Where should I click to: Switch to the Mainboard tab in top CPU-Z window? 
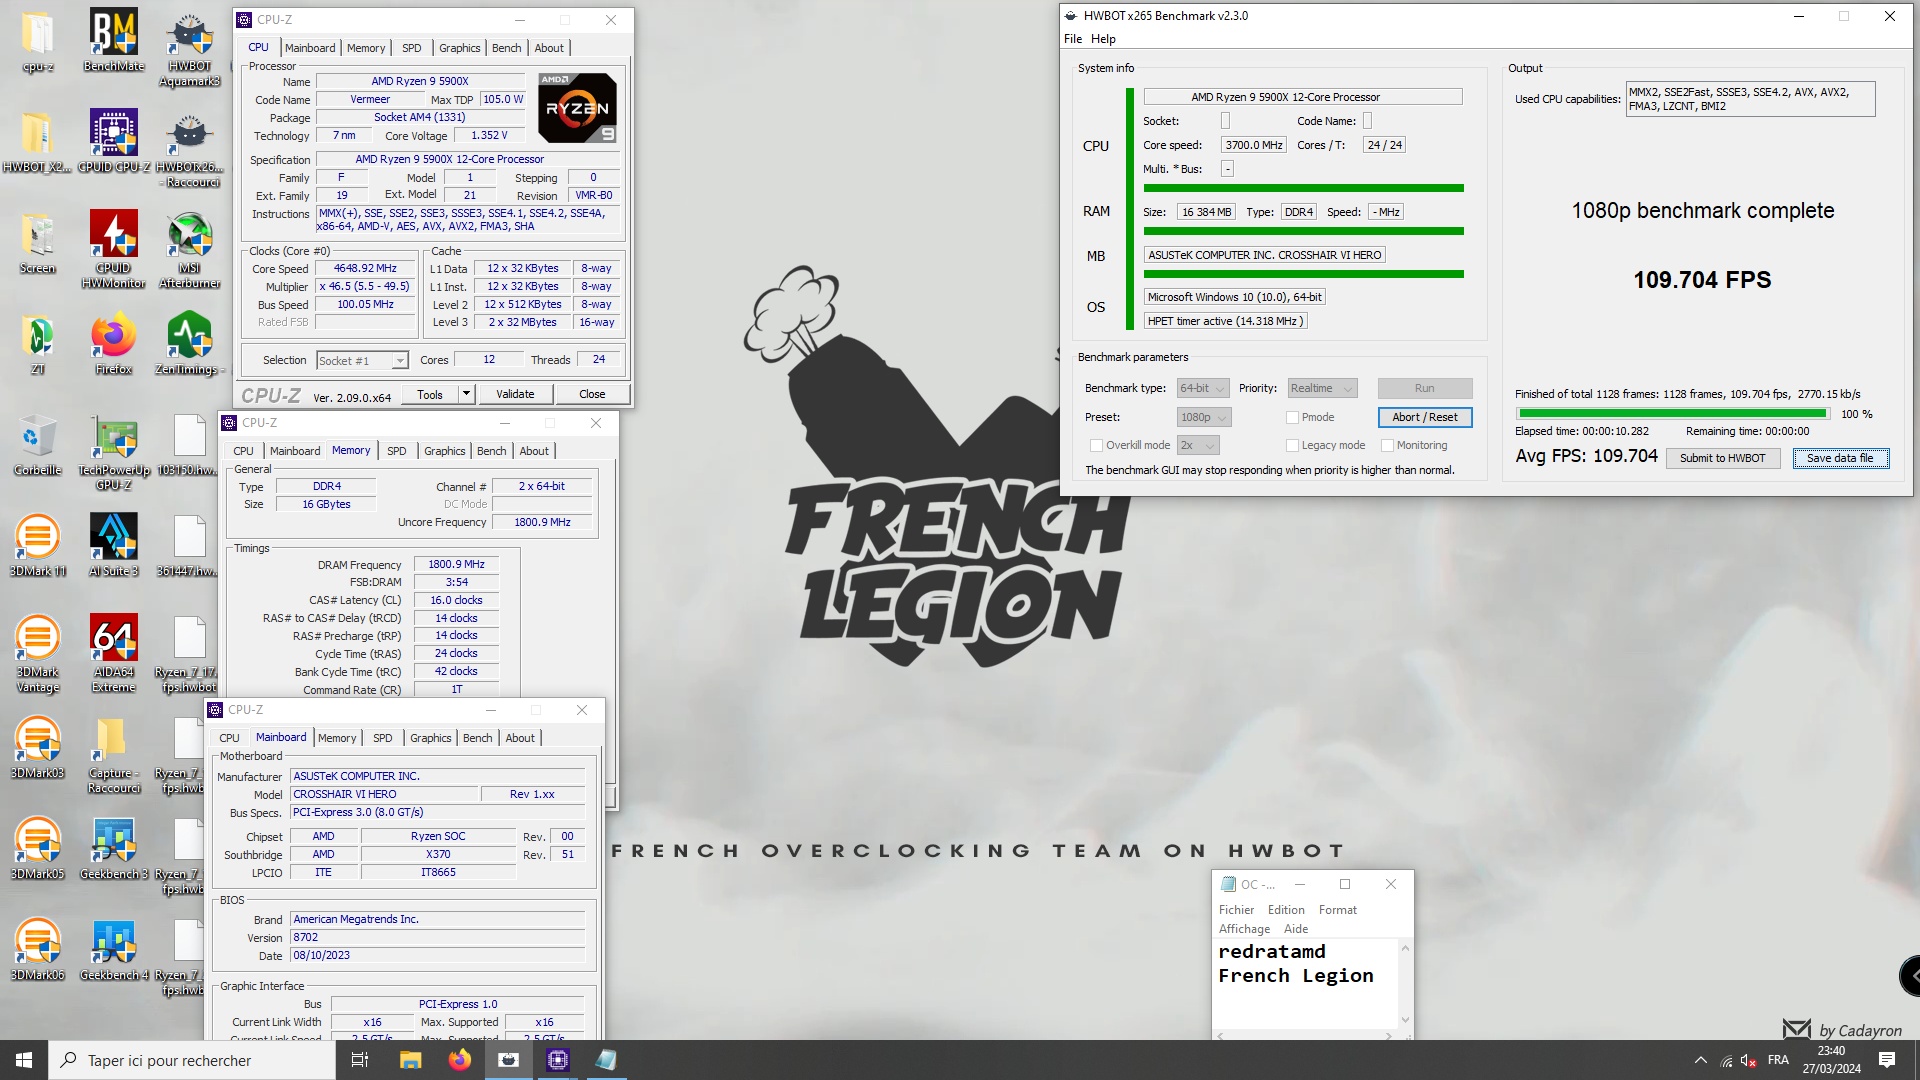[310, 48]
